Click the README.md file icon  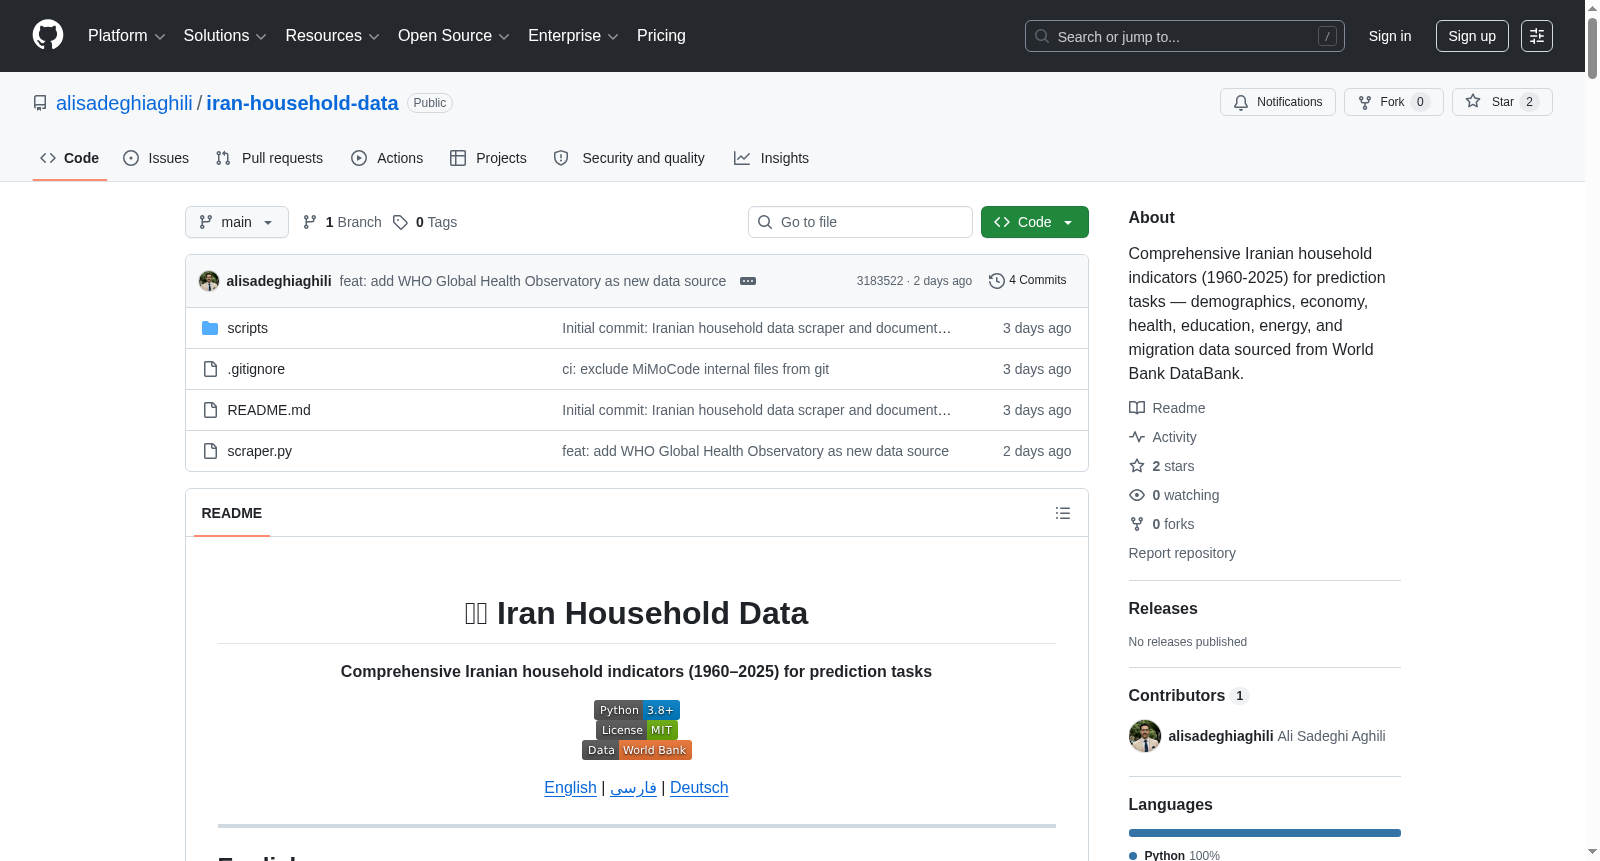[210, 410]
